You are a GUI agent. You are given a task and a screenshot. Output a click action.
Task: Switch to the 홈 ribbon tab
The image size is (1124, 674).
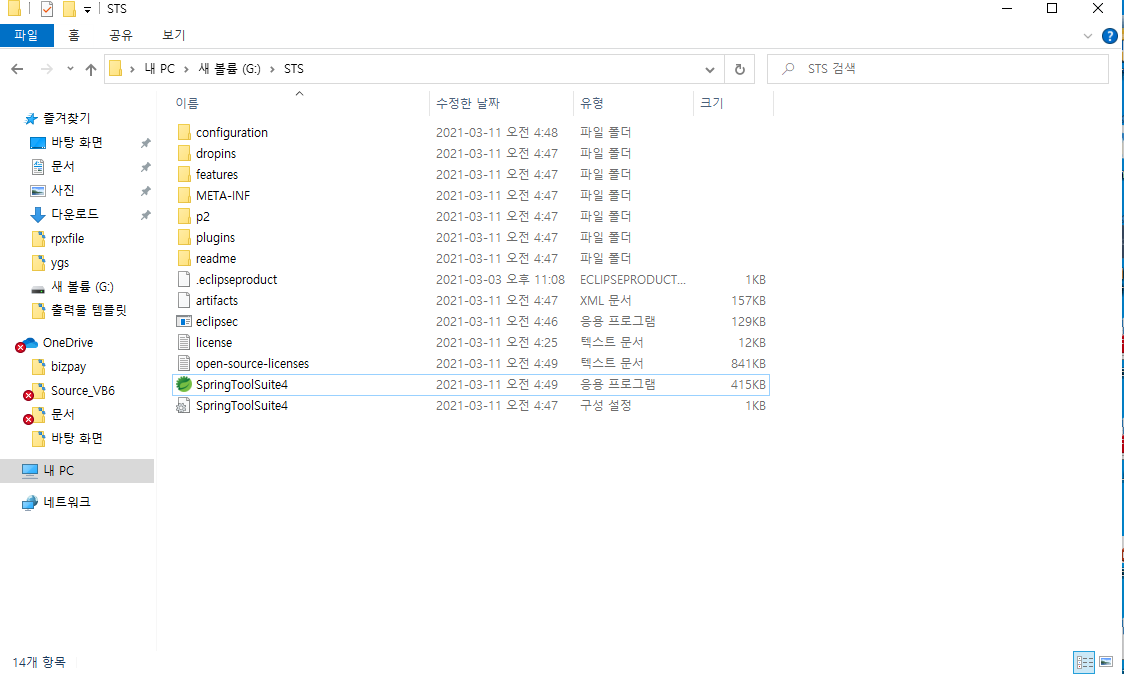74,35
